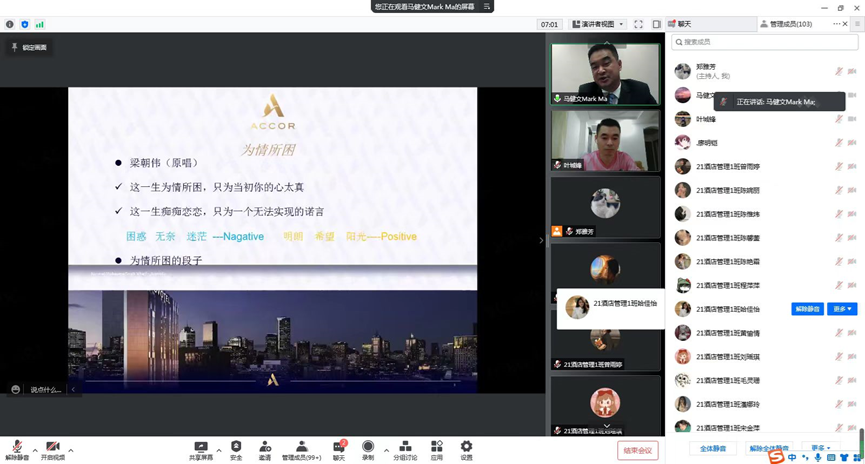The height and width of the screenshot is (464, 865).
Task: Open the 更多 dropdown at member panel bottom
Action: 820,448
